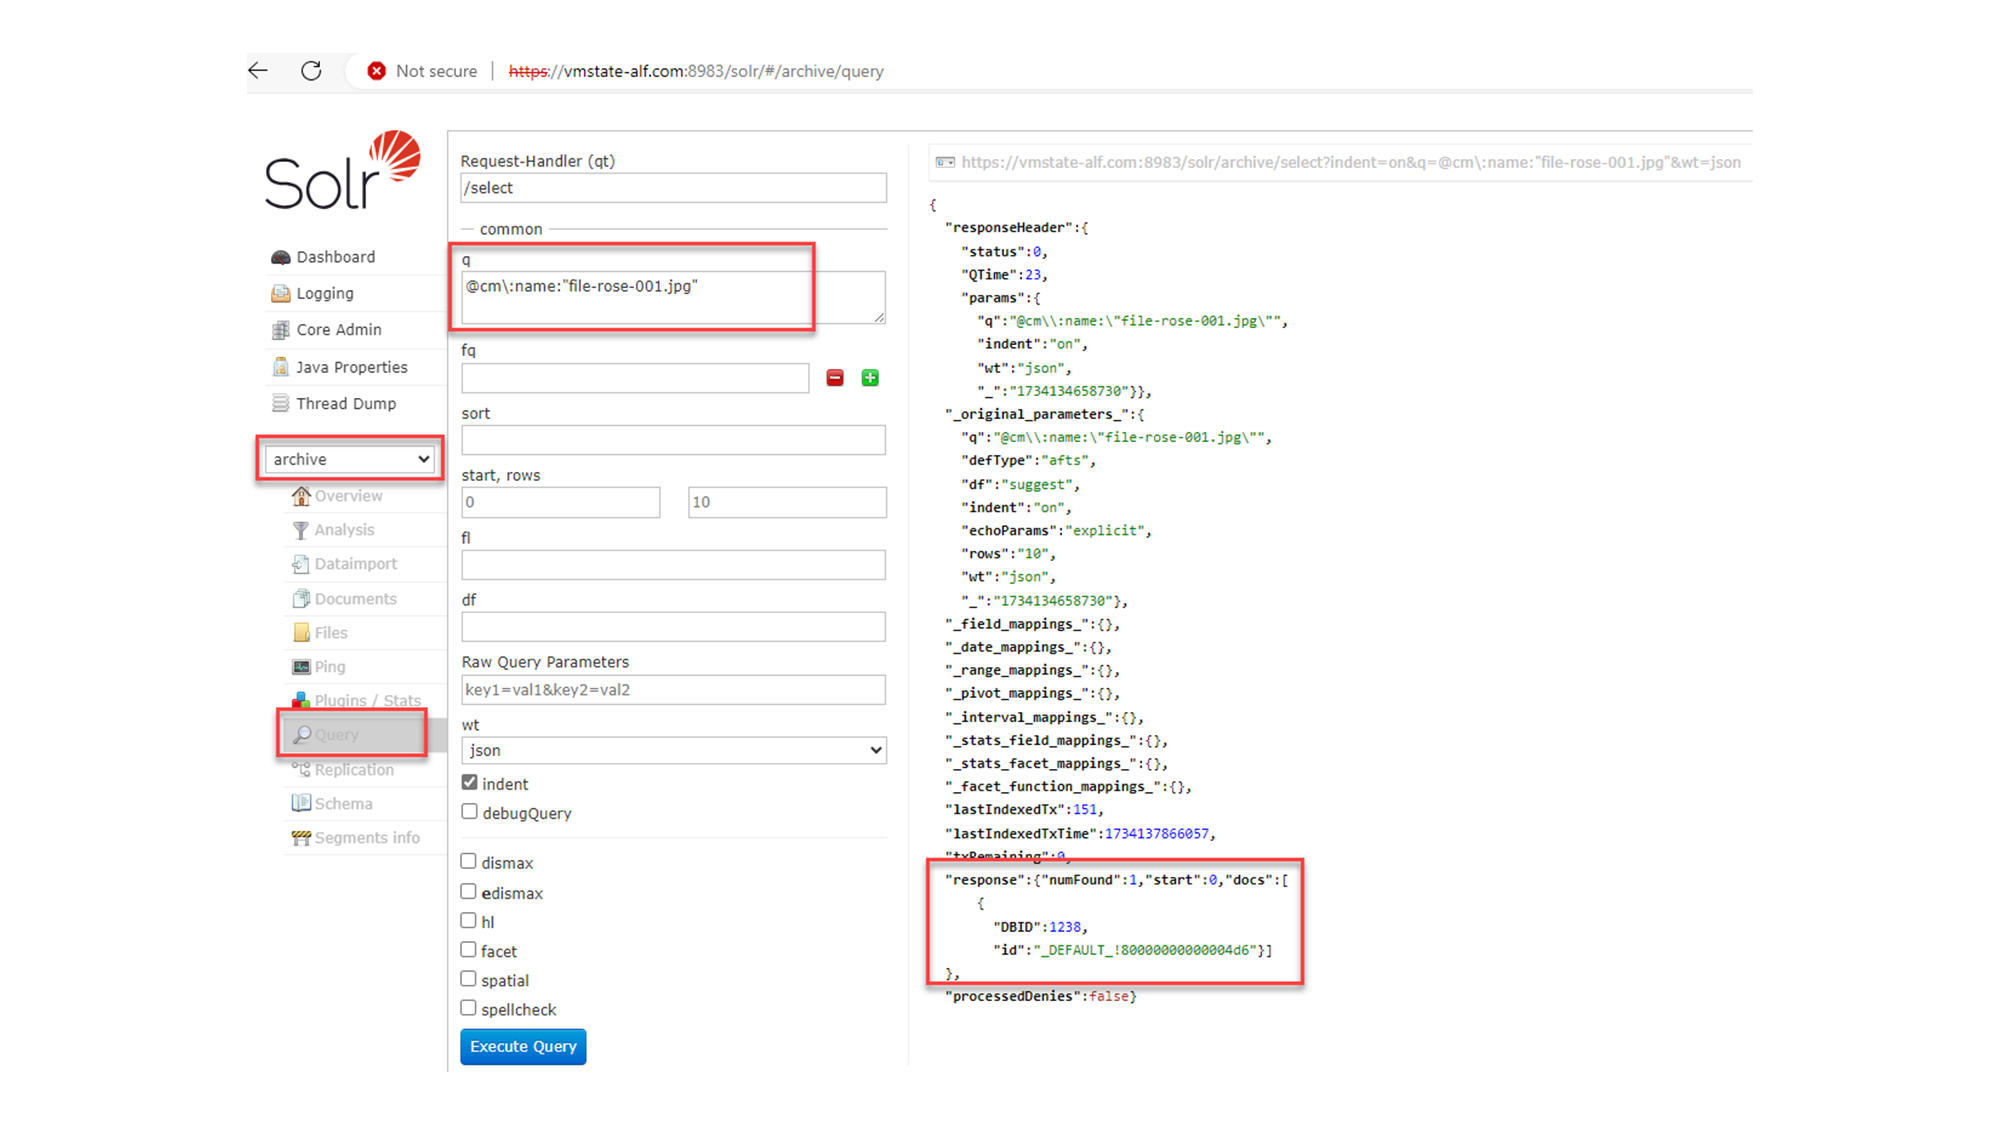Select Ping in core menu
Screen dimensions: 2000x1125
point(330,667)
